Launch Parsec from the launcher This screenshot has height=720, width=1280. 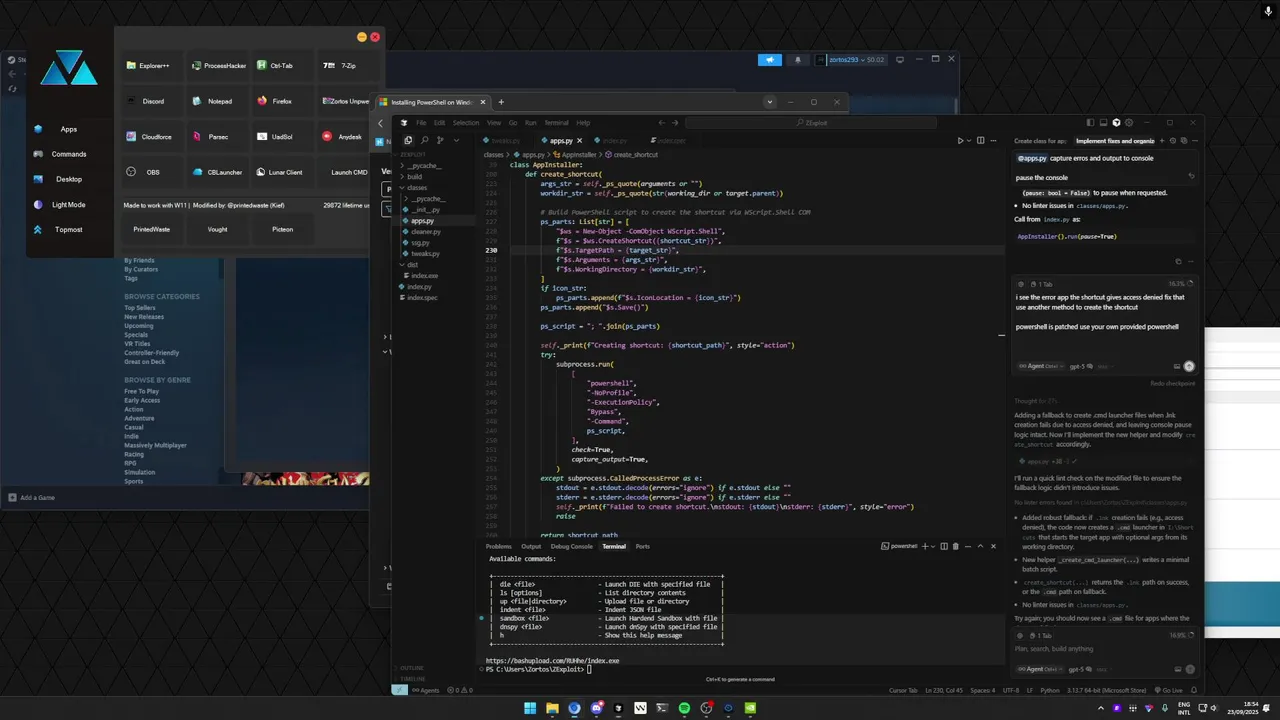click(x=218, y=137)
